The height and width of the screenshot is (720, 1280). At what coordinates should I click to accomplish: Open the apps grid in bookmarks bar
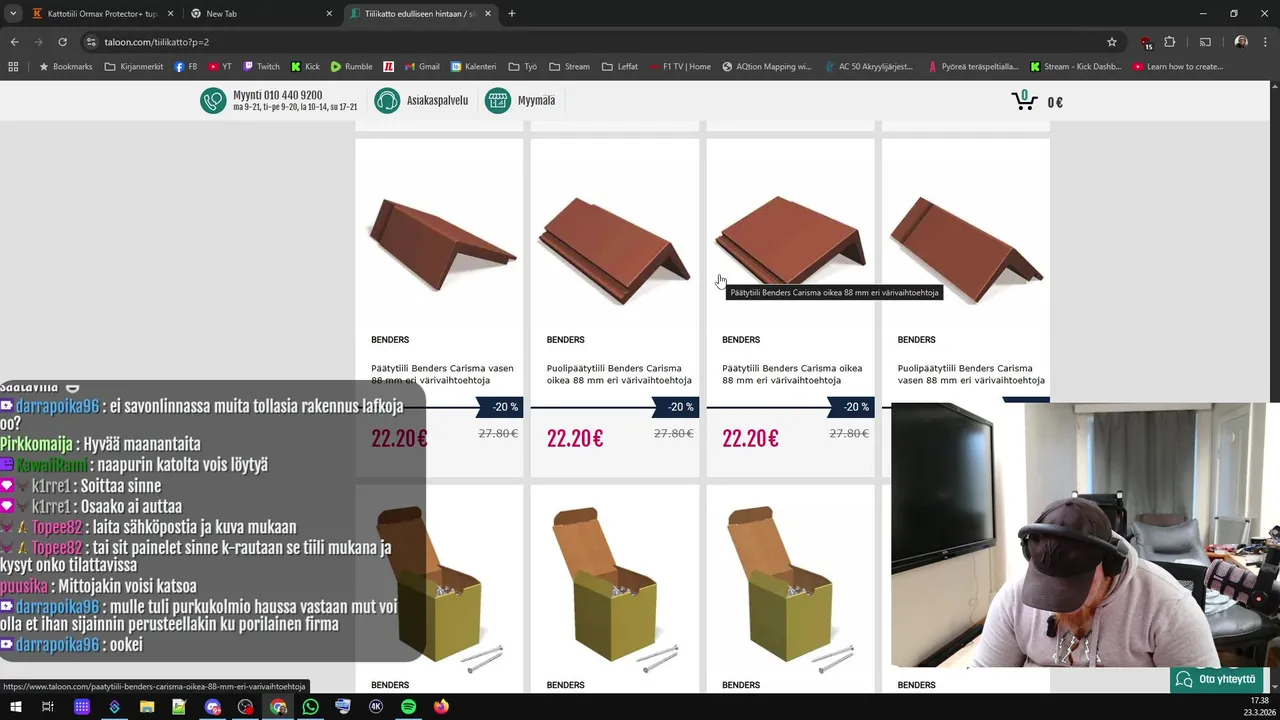pos(13,67)
